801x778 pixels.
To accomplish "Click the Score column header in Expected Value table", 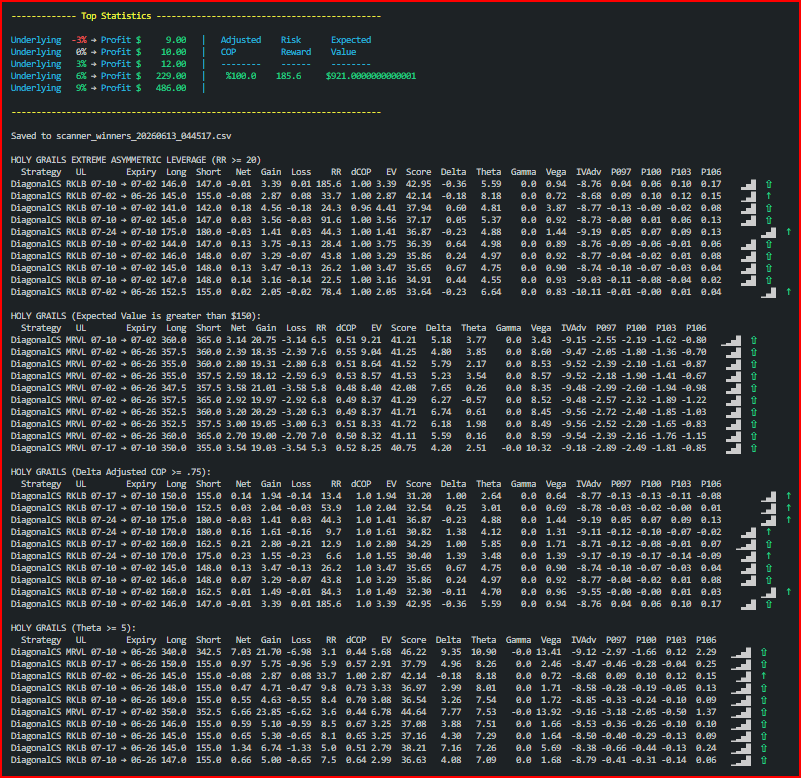I will [x=404, y=328].
